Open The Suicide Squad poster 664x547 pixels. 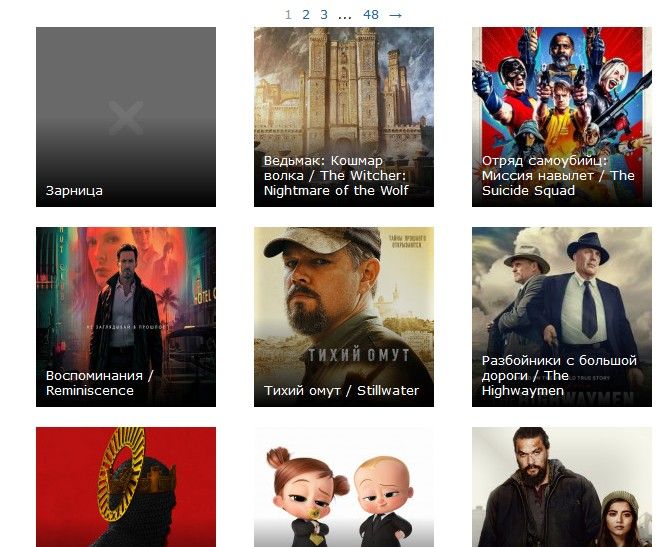562,117
